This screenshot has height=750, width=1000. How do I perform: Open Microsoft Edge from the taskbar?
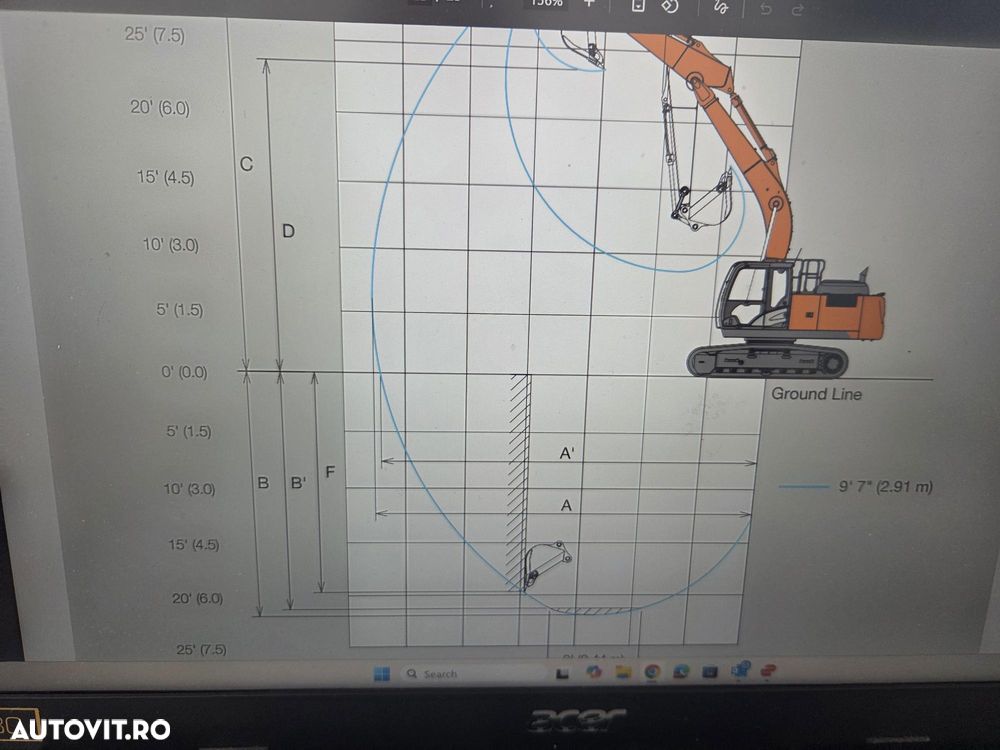click(680, 671)
